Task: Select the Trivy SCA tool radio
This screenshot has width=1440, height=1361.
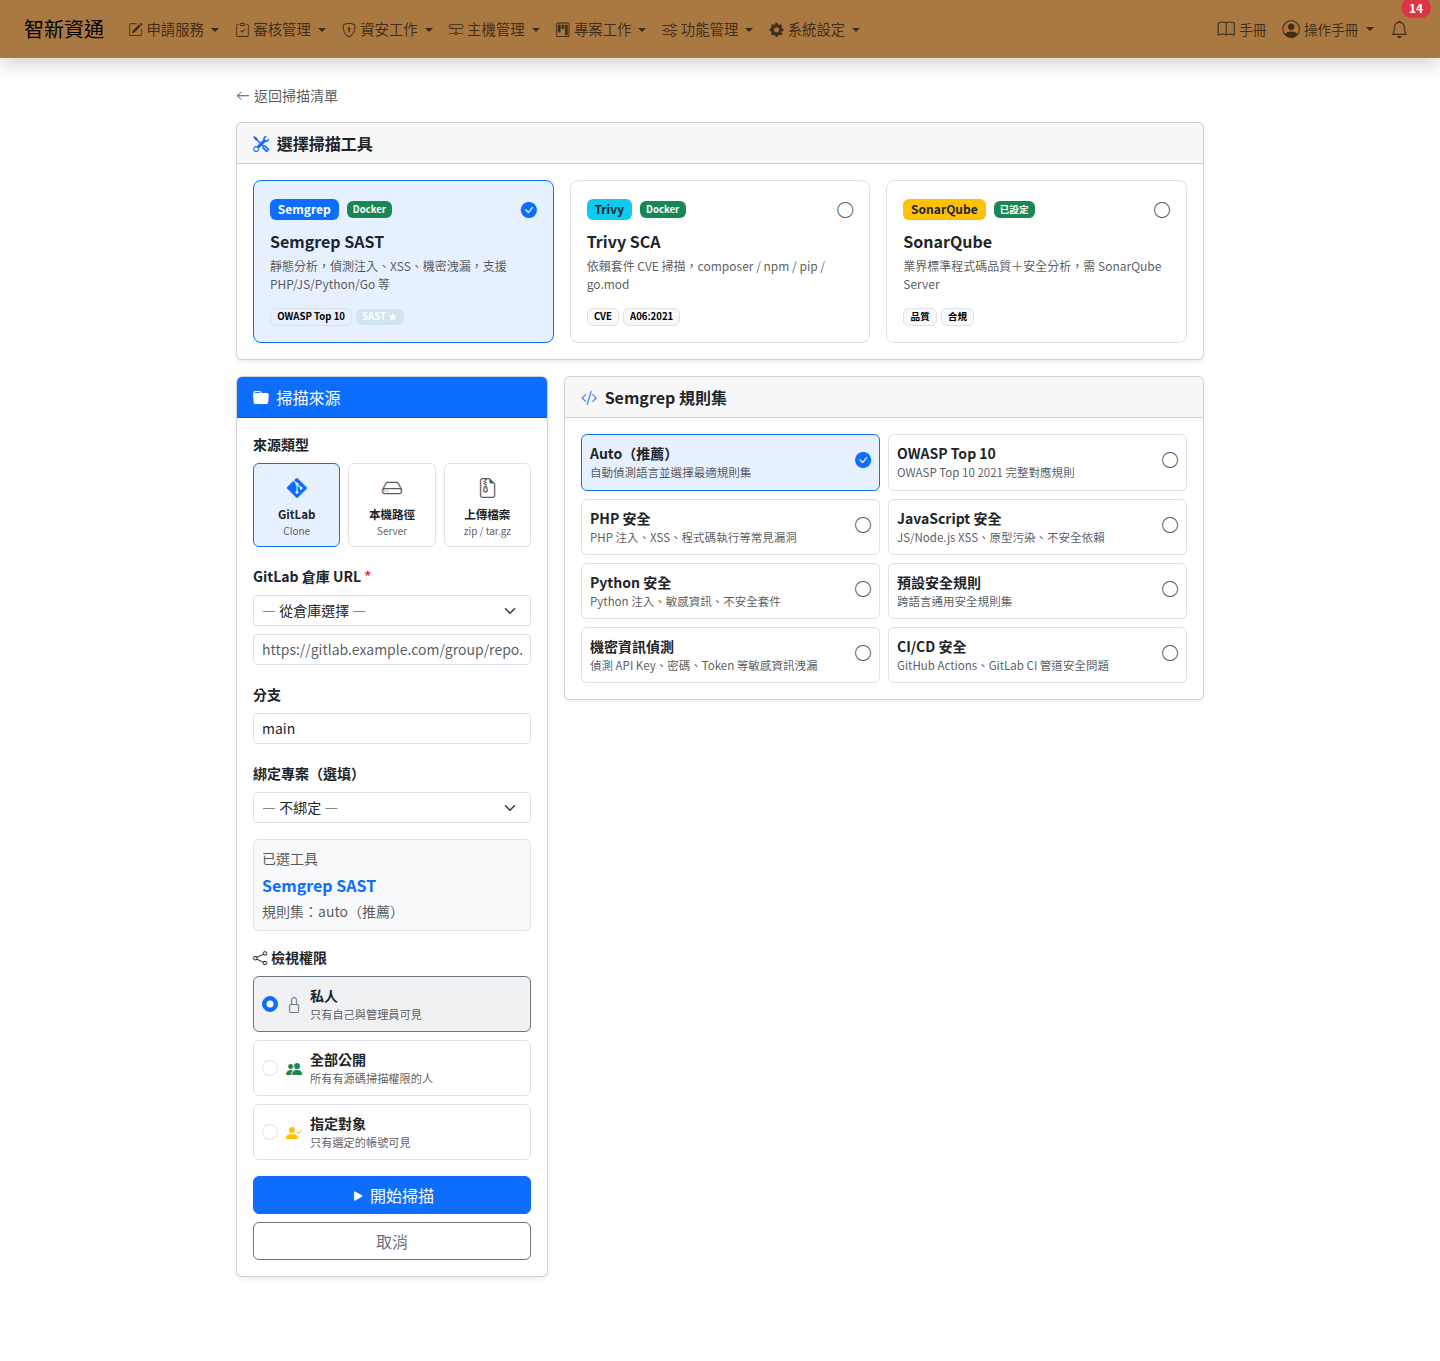Action: tap(845, 210)
